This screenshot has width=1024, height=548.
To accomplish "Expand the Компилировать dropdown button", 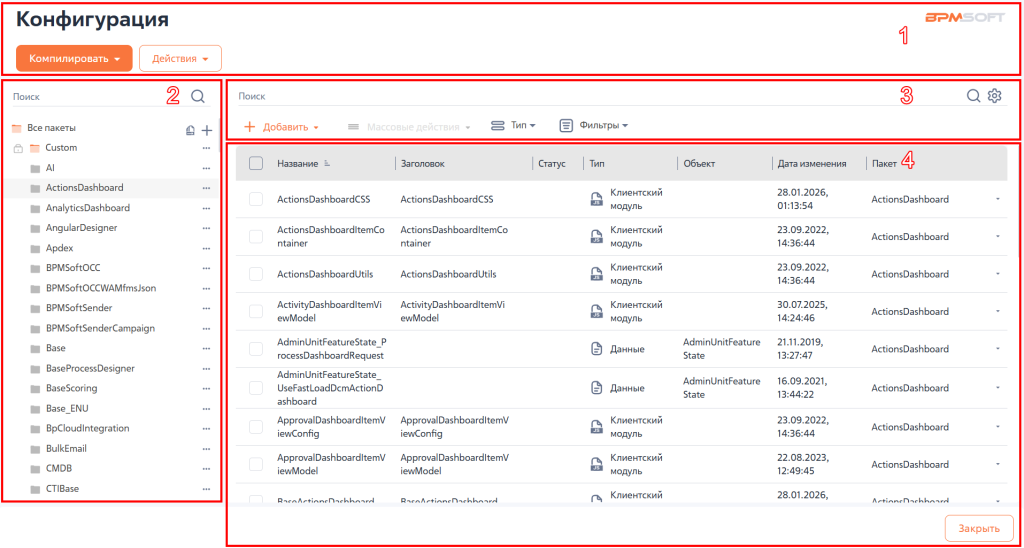I will (74, 58).
